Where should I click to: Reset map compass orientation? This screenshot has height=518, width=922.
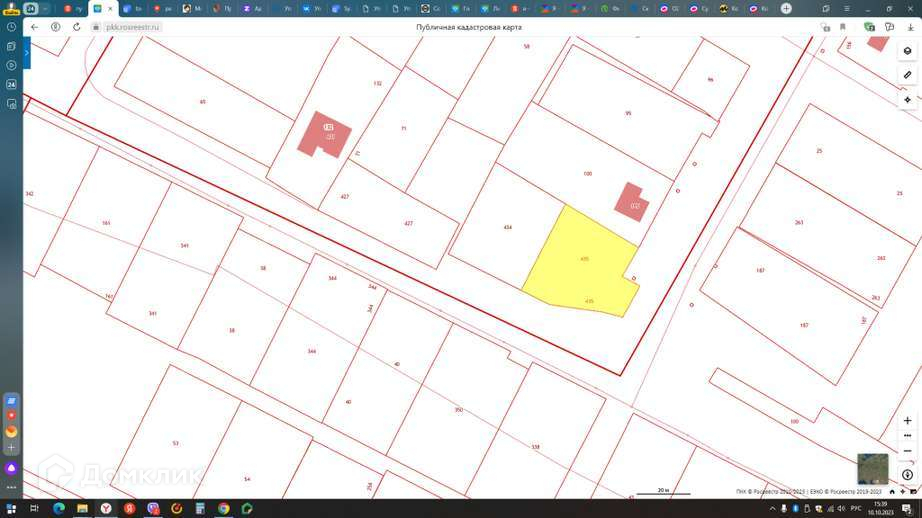click(907, 474)
